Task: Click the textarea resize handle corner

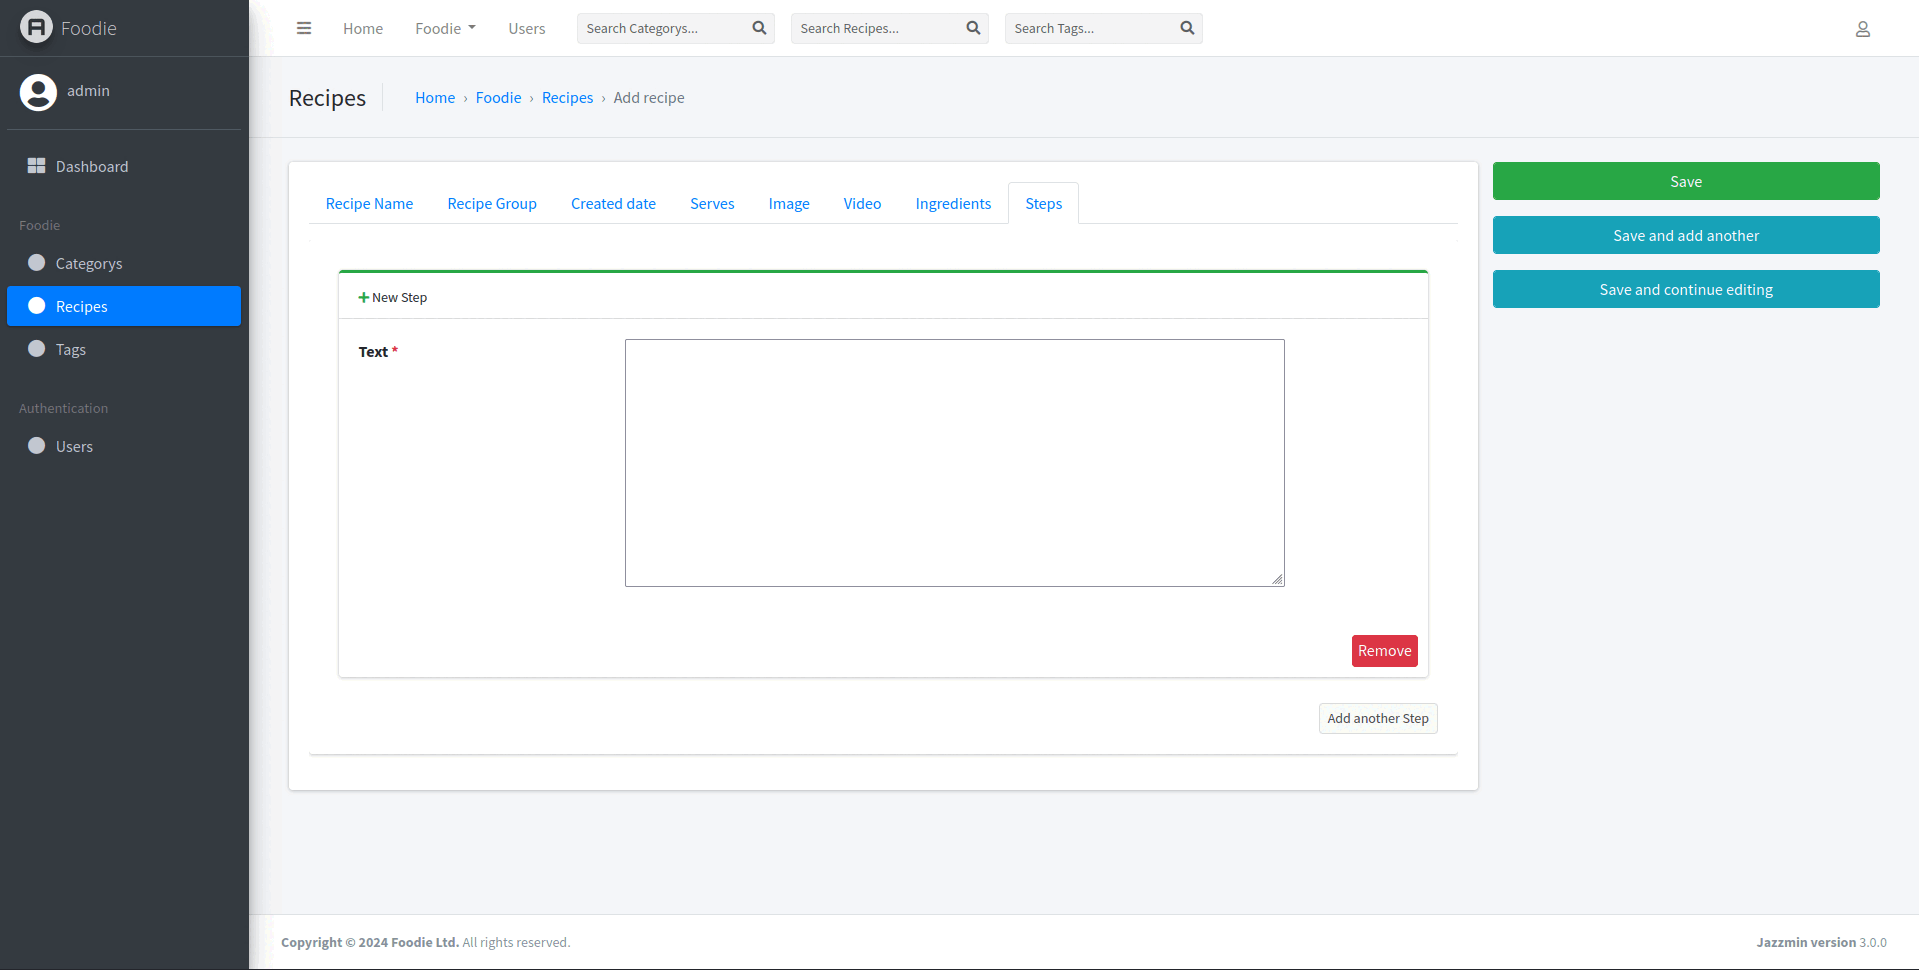Action: [1278, 580]
